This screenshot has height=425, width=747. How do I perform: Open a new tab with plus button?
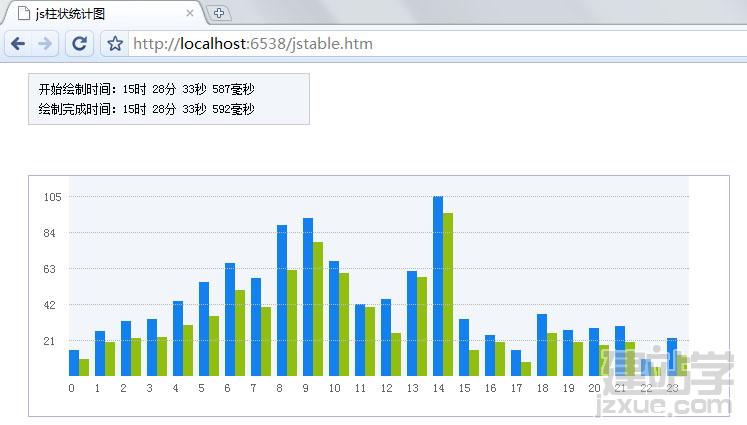coord(219,13)
